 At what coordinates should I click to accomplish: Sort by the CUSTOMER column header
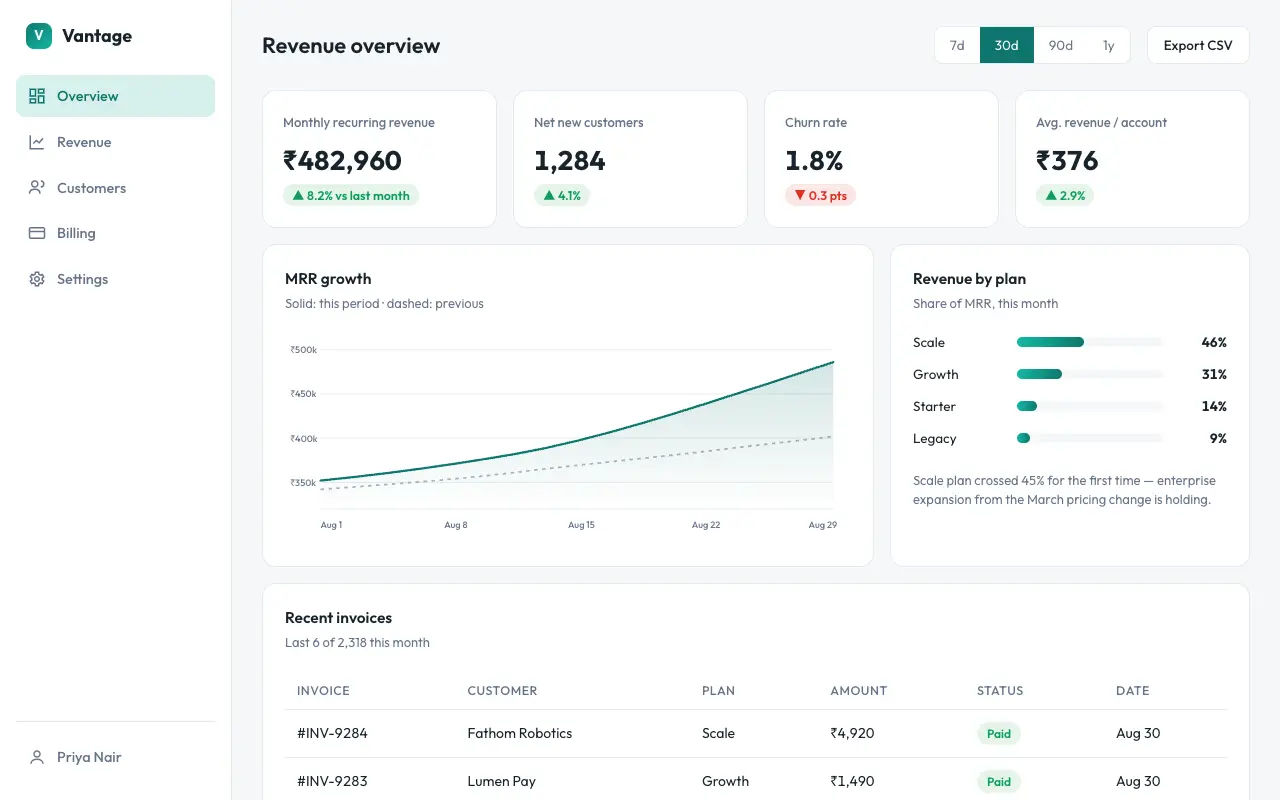click(502, 691)
